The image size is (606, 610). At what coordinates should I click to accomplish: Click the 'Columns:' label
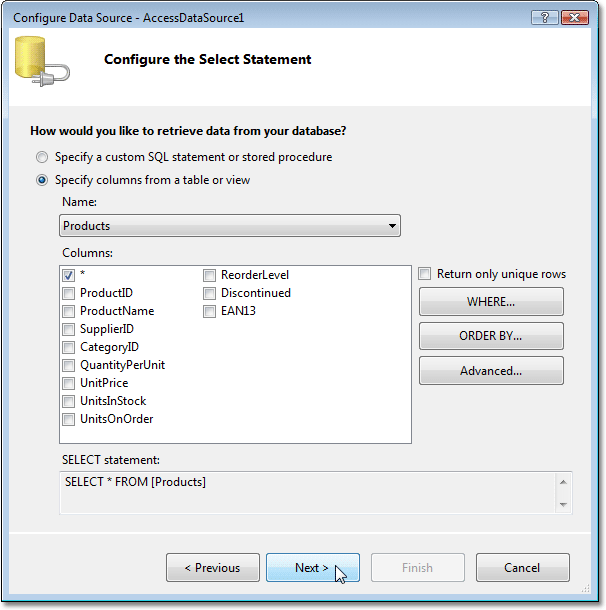pos(88,253)
